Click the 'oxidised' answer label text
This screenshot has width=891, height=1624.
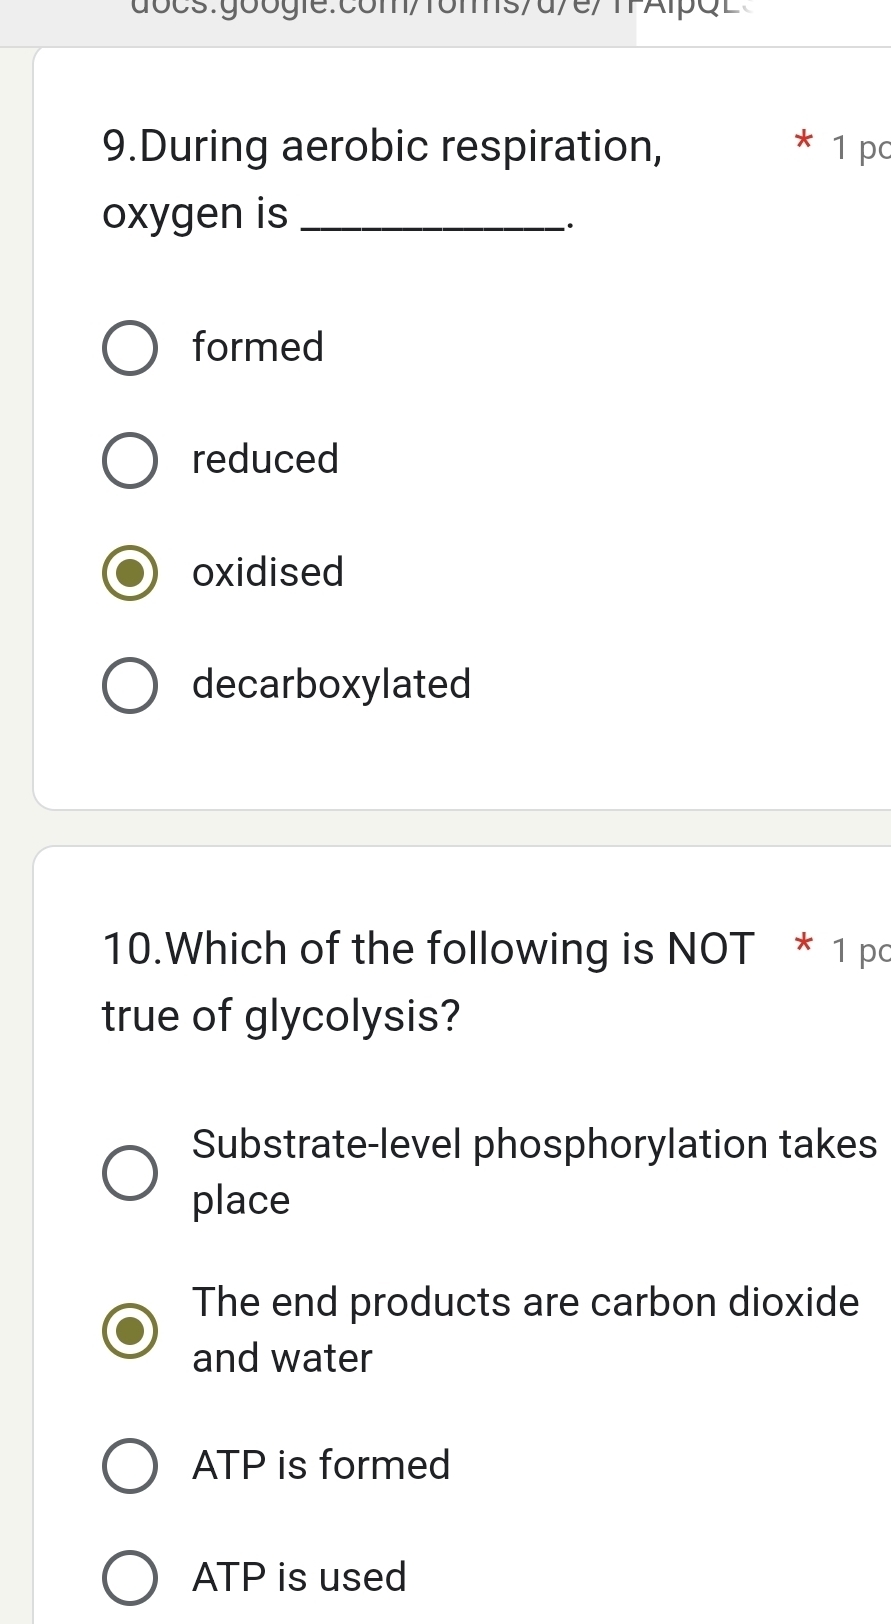pos(267,573)
